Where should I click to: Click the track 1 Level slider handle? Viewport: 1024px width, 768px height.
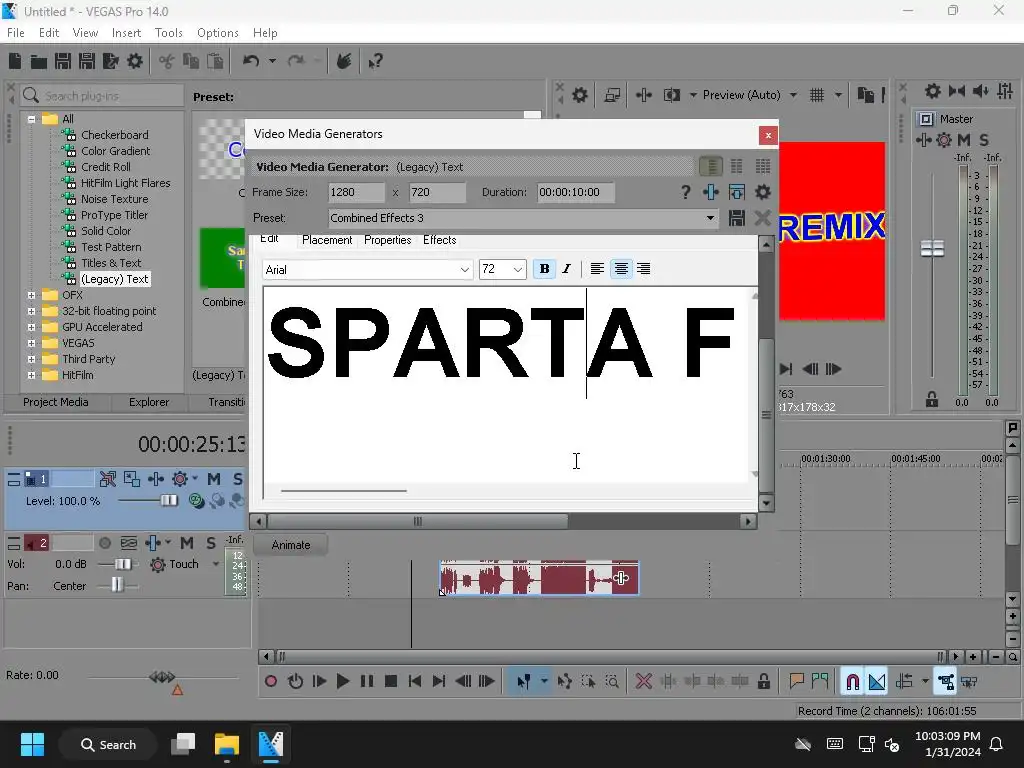point(168,501)
